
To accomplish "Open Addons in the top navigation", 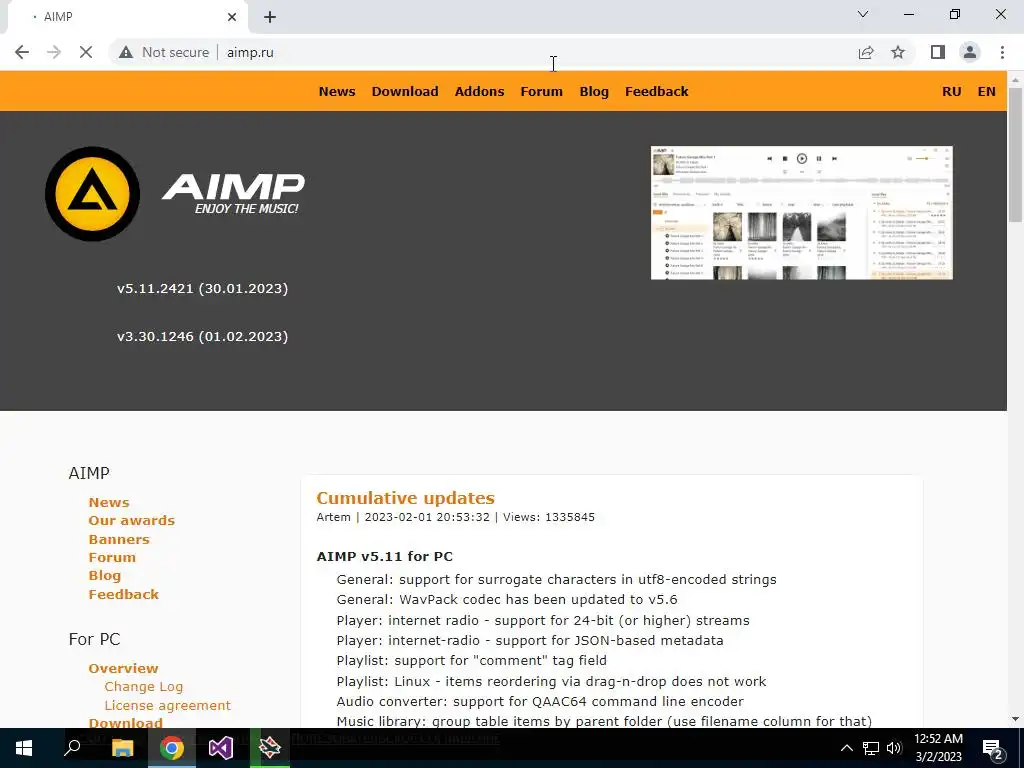I will tap(479, 91).
